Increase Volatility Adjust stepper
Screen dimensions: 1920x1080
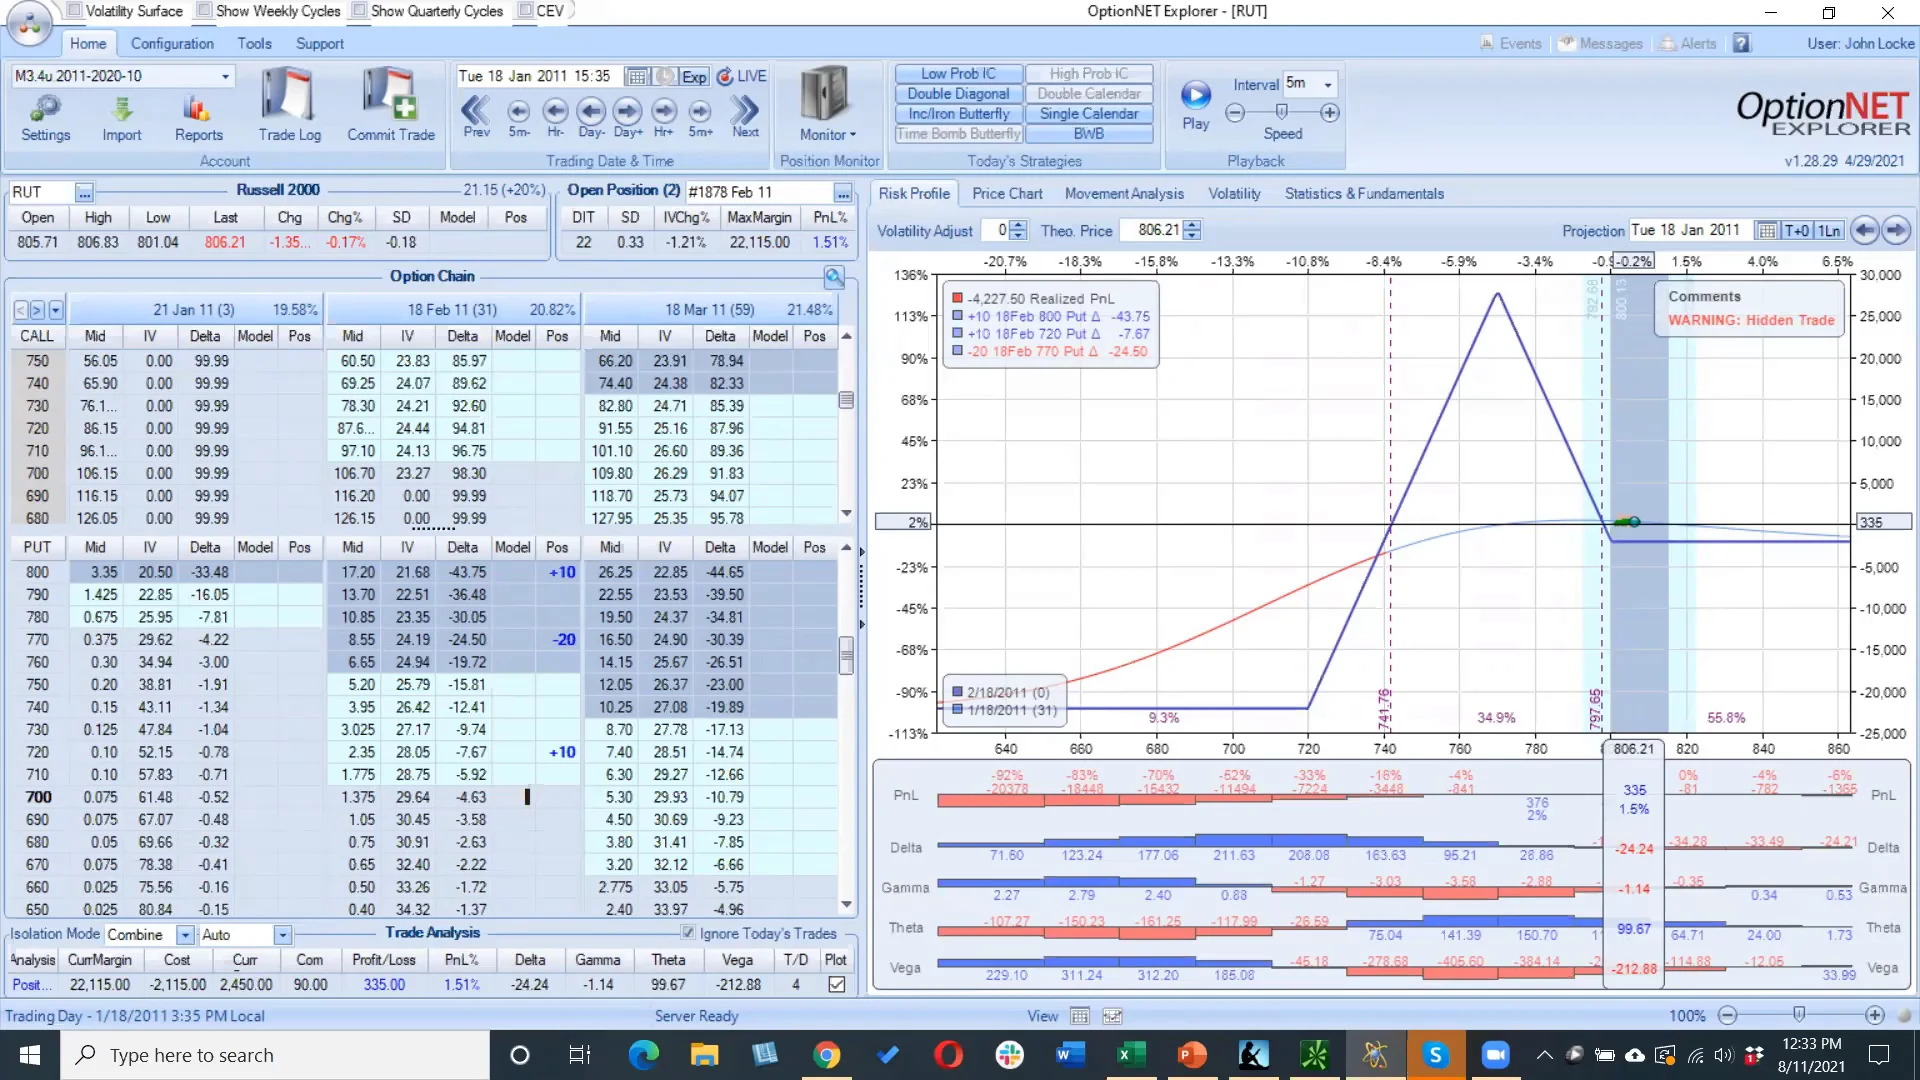point(1018,226)
